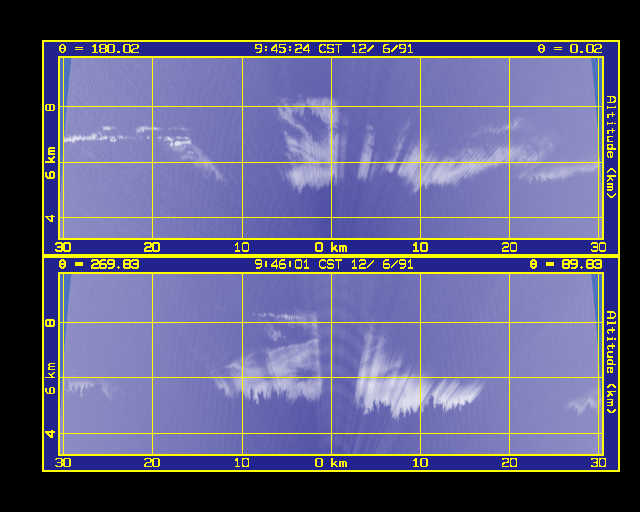Click Altitude (km) label in the 9:45:24 panel

tap(611, 147)
